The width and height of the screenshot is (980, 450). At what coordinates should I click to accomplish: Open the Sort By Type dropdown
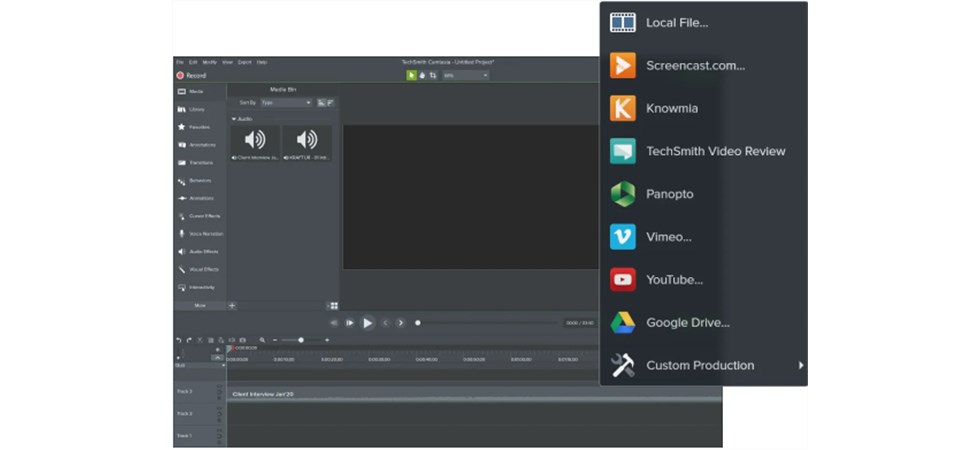point(286,102)
